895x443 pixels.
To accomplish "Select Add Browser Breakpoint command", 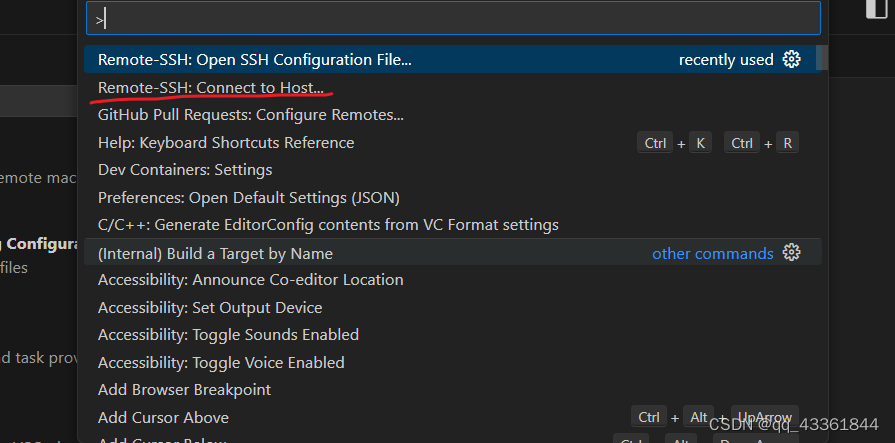I will coord(453,390).
